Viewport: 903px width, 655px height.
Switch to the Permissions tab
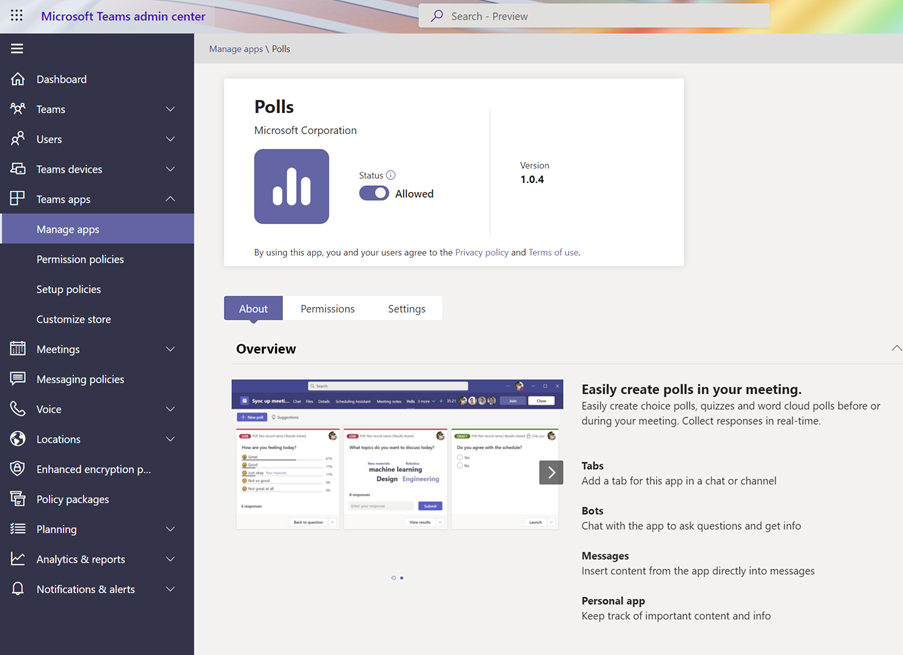click(x=328, y=308)
